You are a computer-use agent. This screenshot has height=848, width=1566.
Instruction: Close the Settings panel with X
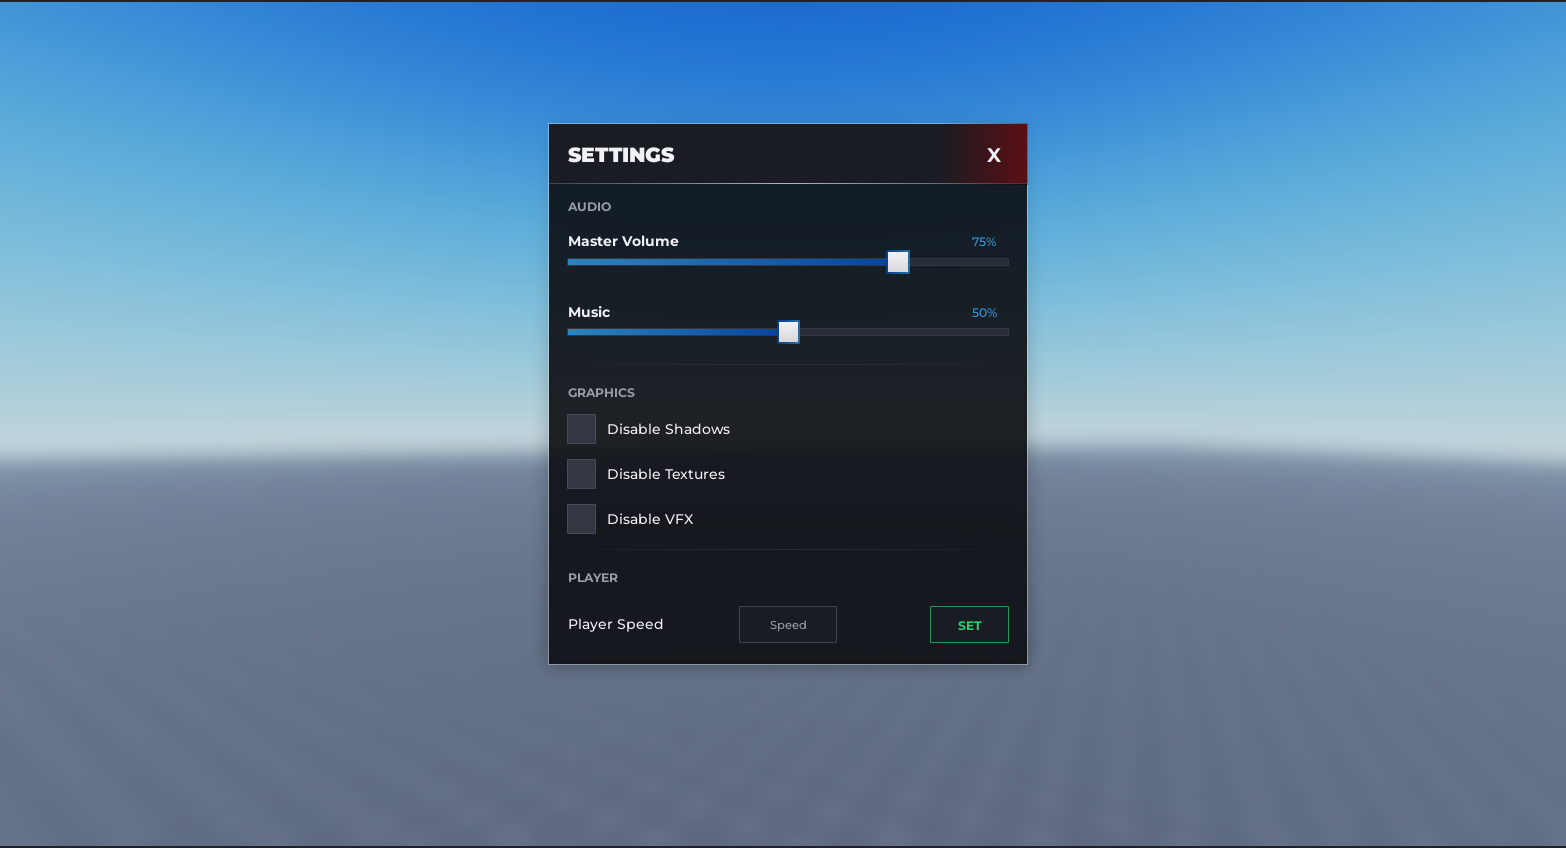(993, 155)
